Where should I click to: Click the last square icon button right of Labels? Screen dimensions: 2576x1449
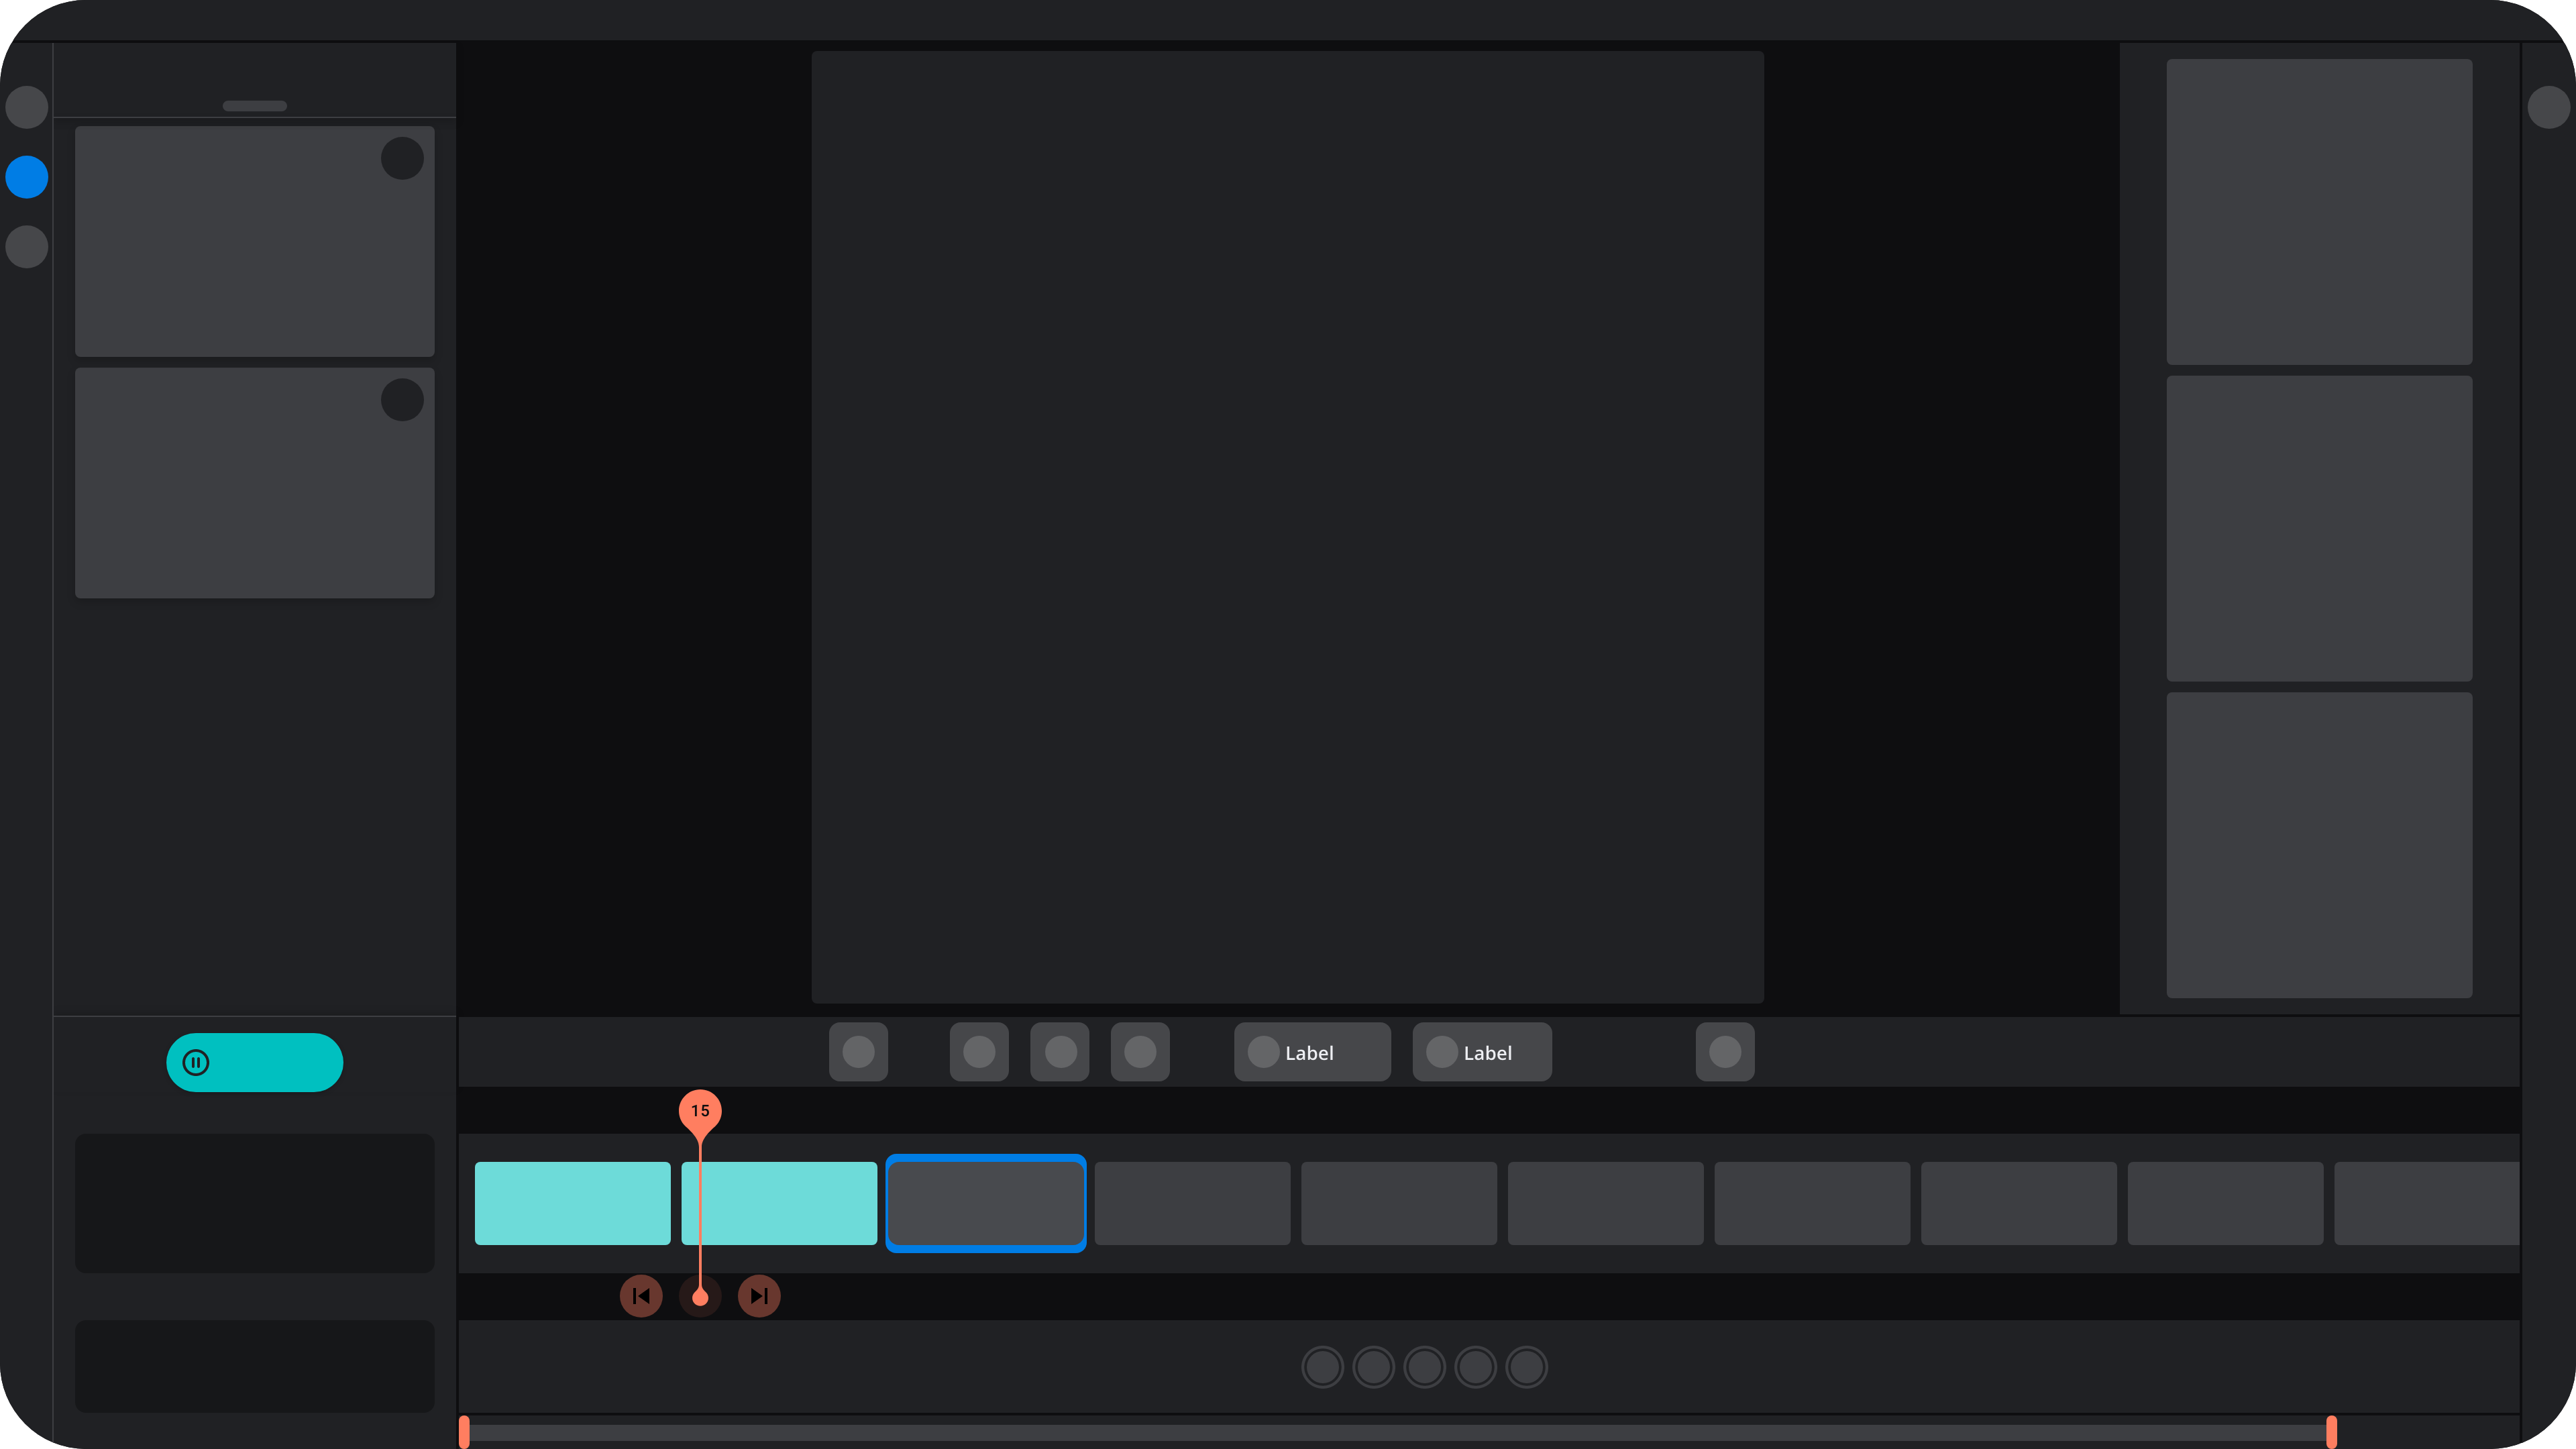coord(1725,1052)
